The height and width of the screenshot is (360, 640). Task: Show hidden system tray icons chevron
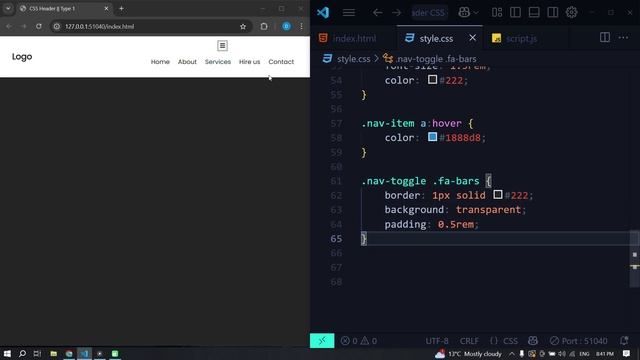[x=512, y=353]
